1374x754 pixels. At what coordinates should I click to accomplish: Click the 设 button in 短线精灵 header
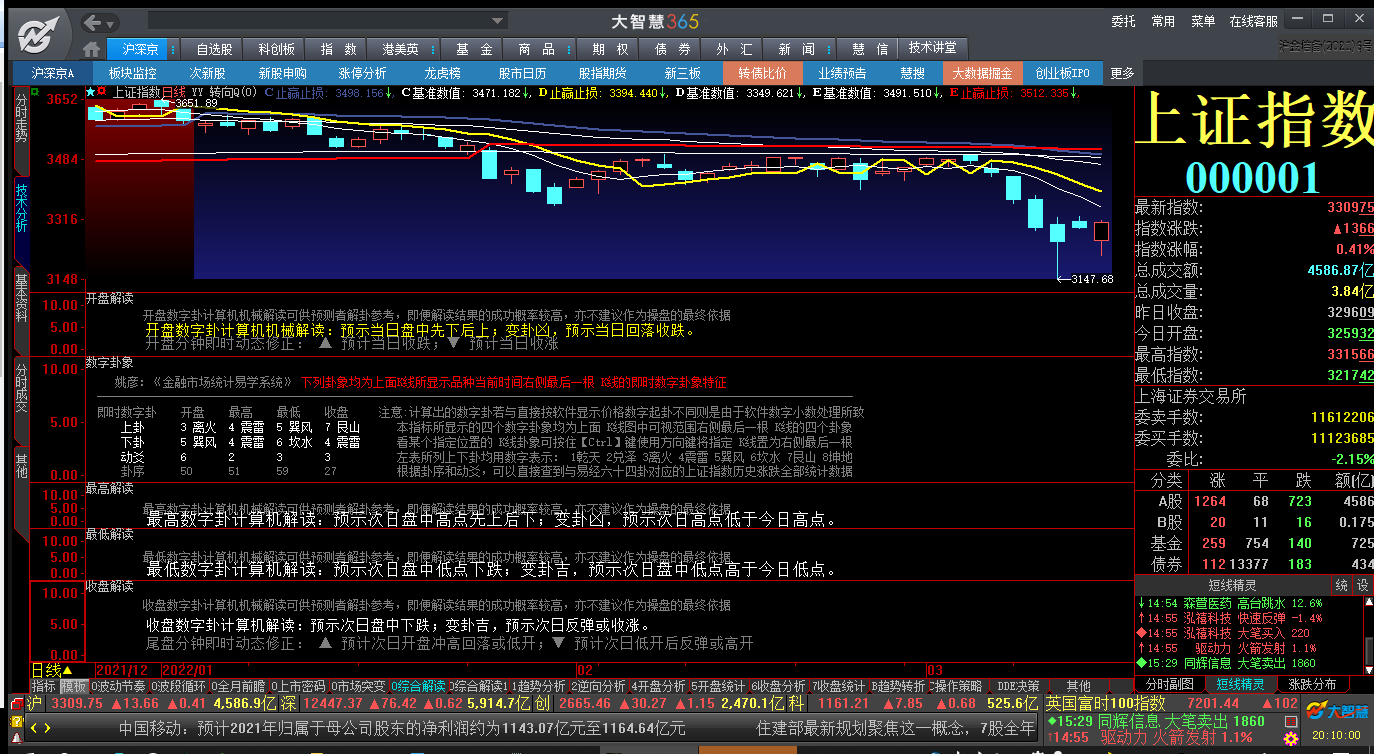(x=1363, y=585)
